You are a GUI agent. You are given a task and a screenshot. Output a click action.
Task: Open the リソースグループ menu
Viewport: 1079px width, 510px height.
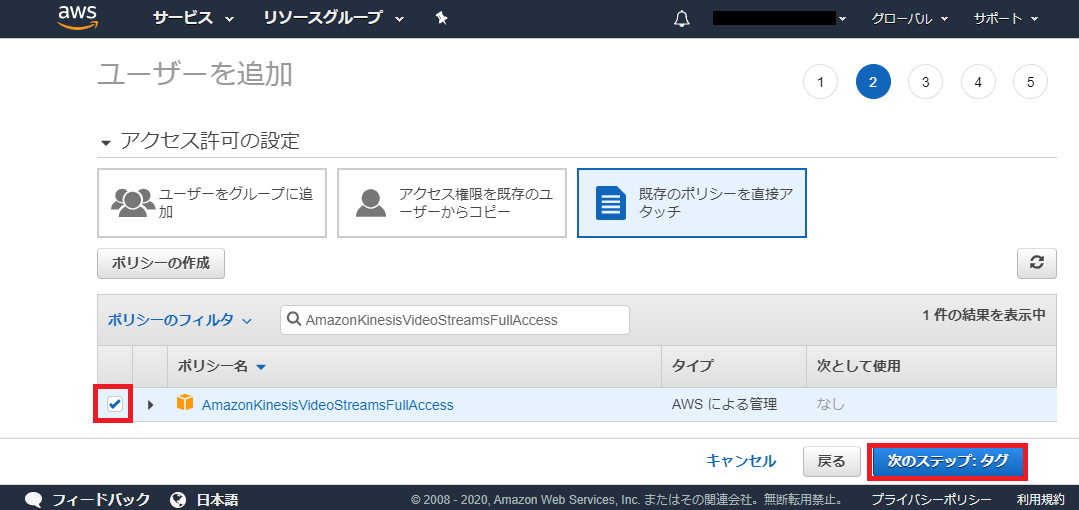(333, 19)
